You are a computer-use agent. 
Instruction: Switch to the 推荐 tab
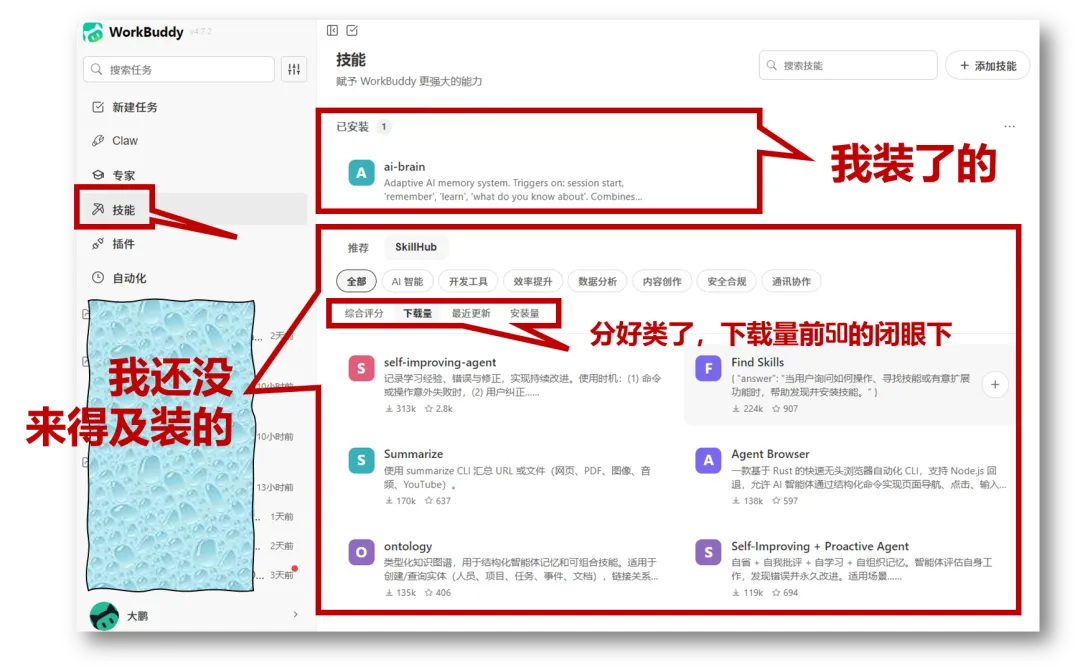(x=357, y=247)
